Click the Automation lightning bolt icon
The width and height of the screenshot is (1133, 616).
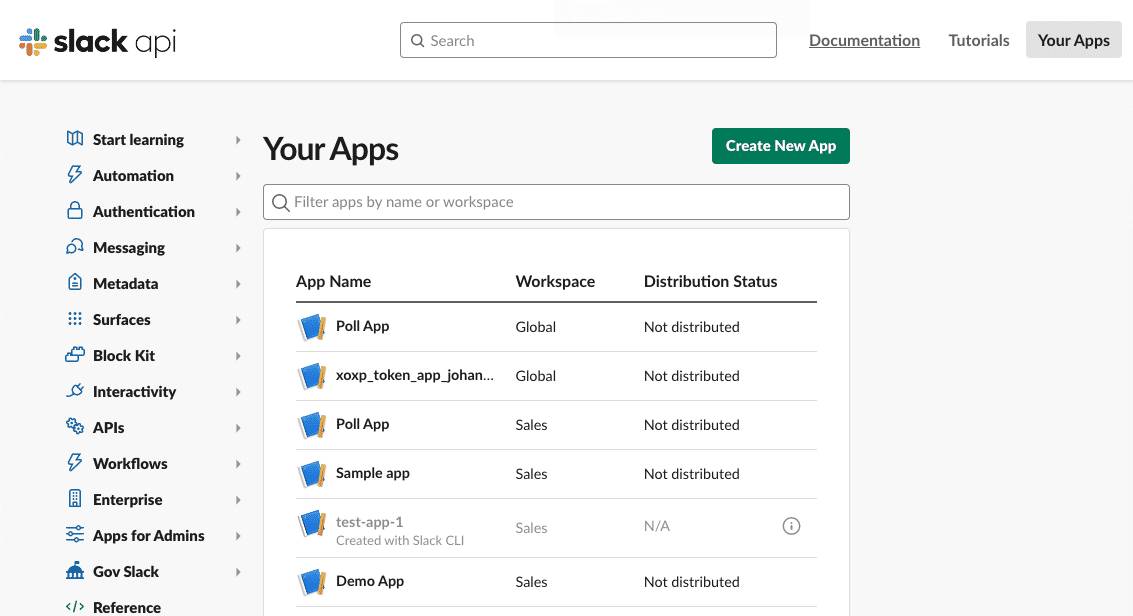(74, 174)
